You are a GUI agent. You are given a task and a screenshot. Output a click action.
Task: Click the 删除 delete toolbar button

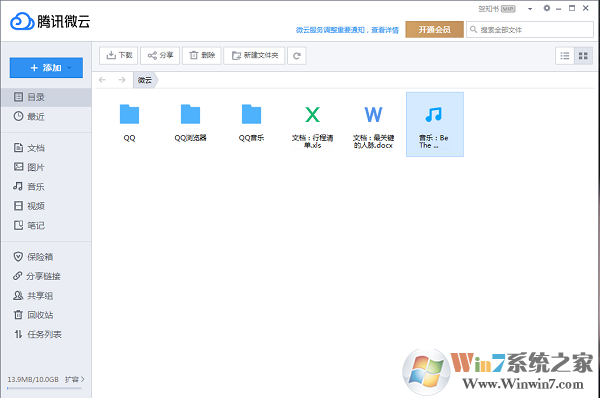point(202,55)
